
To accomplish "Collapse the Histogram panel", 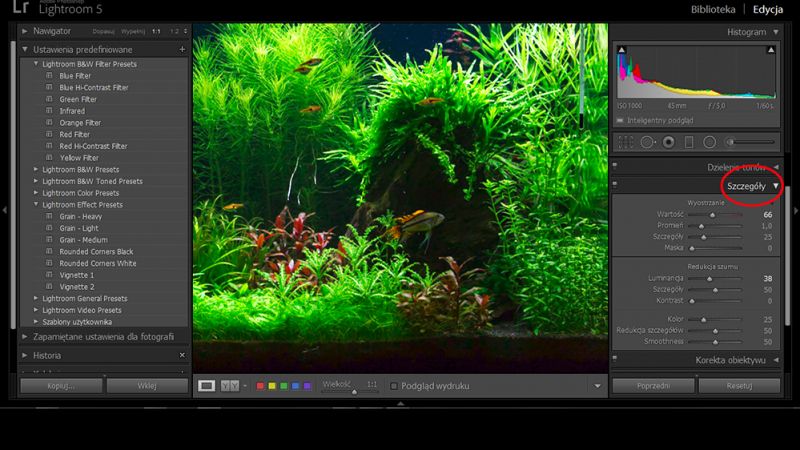I will [x=776, y=32].
